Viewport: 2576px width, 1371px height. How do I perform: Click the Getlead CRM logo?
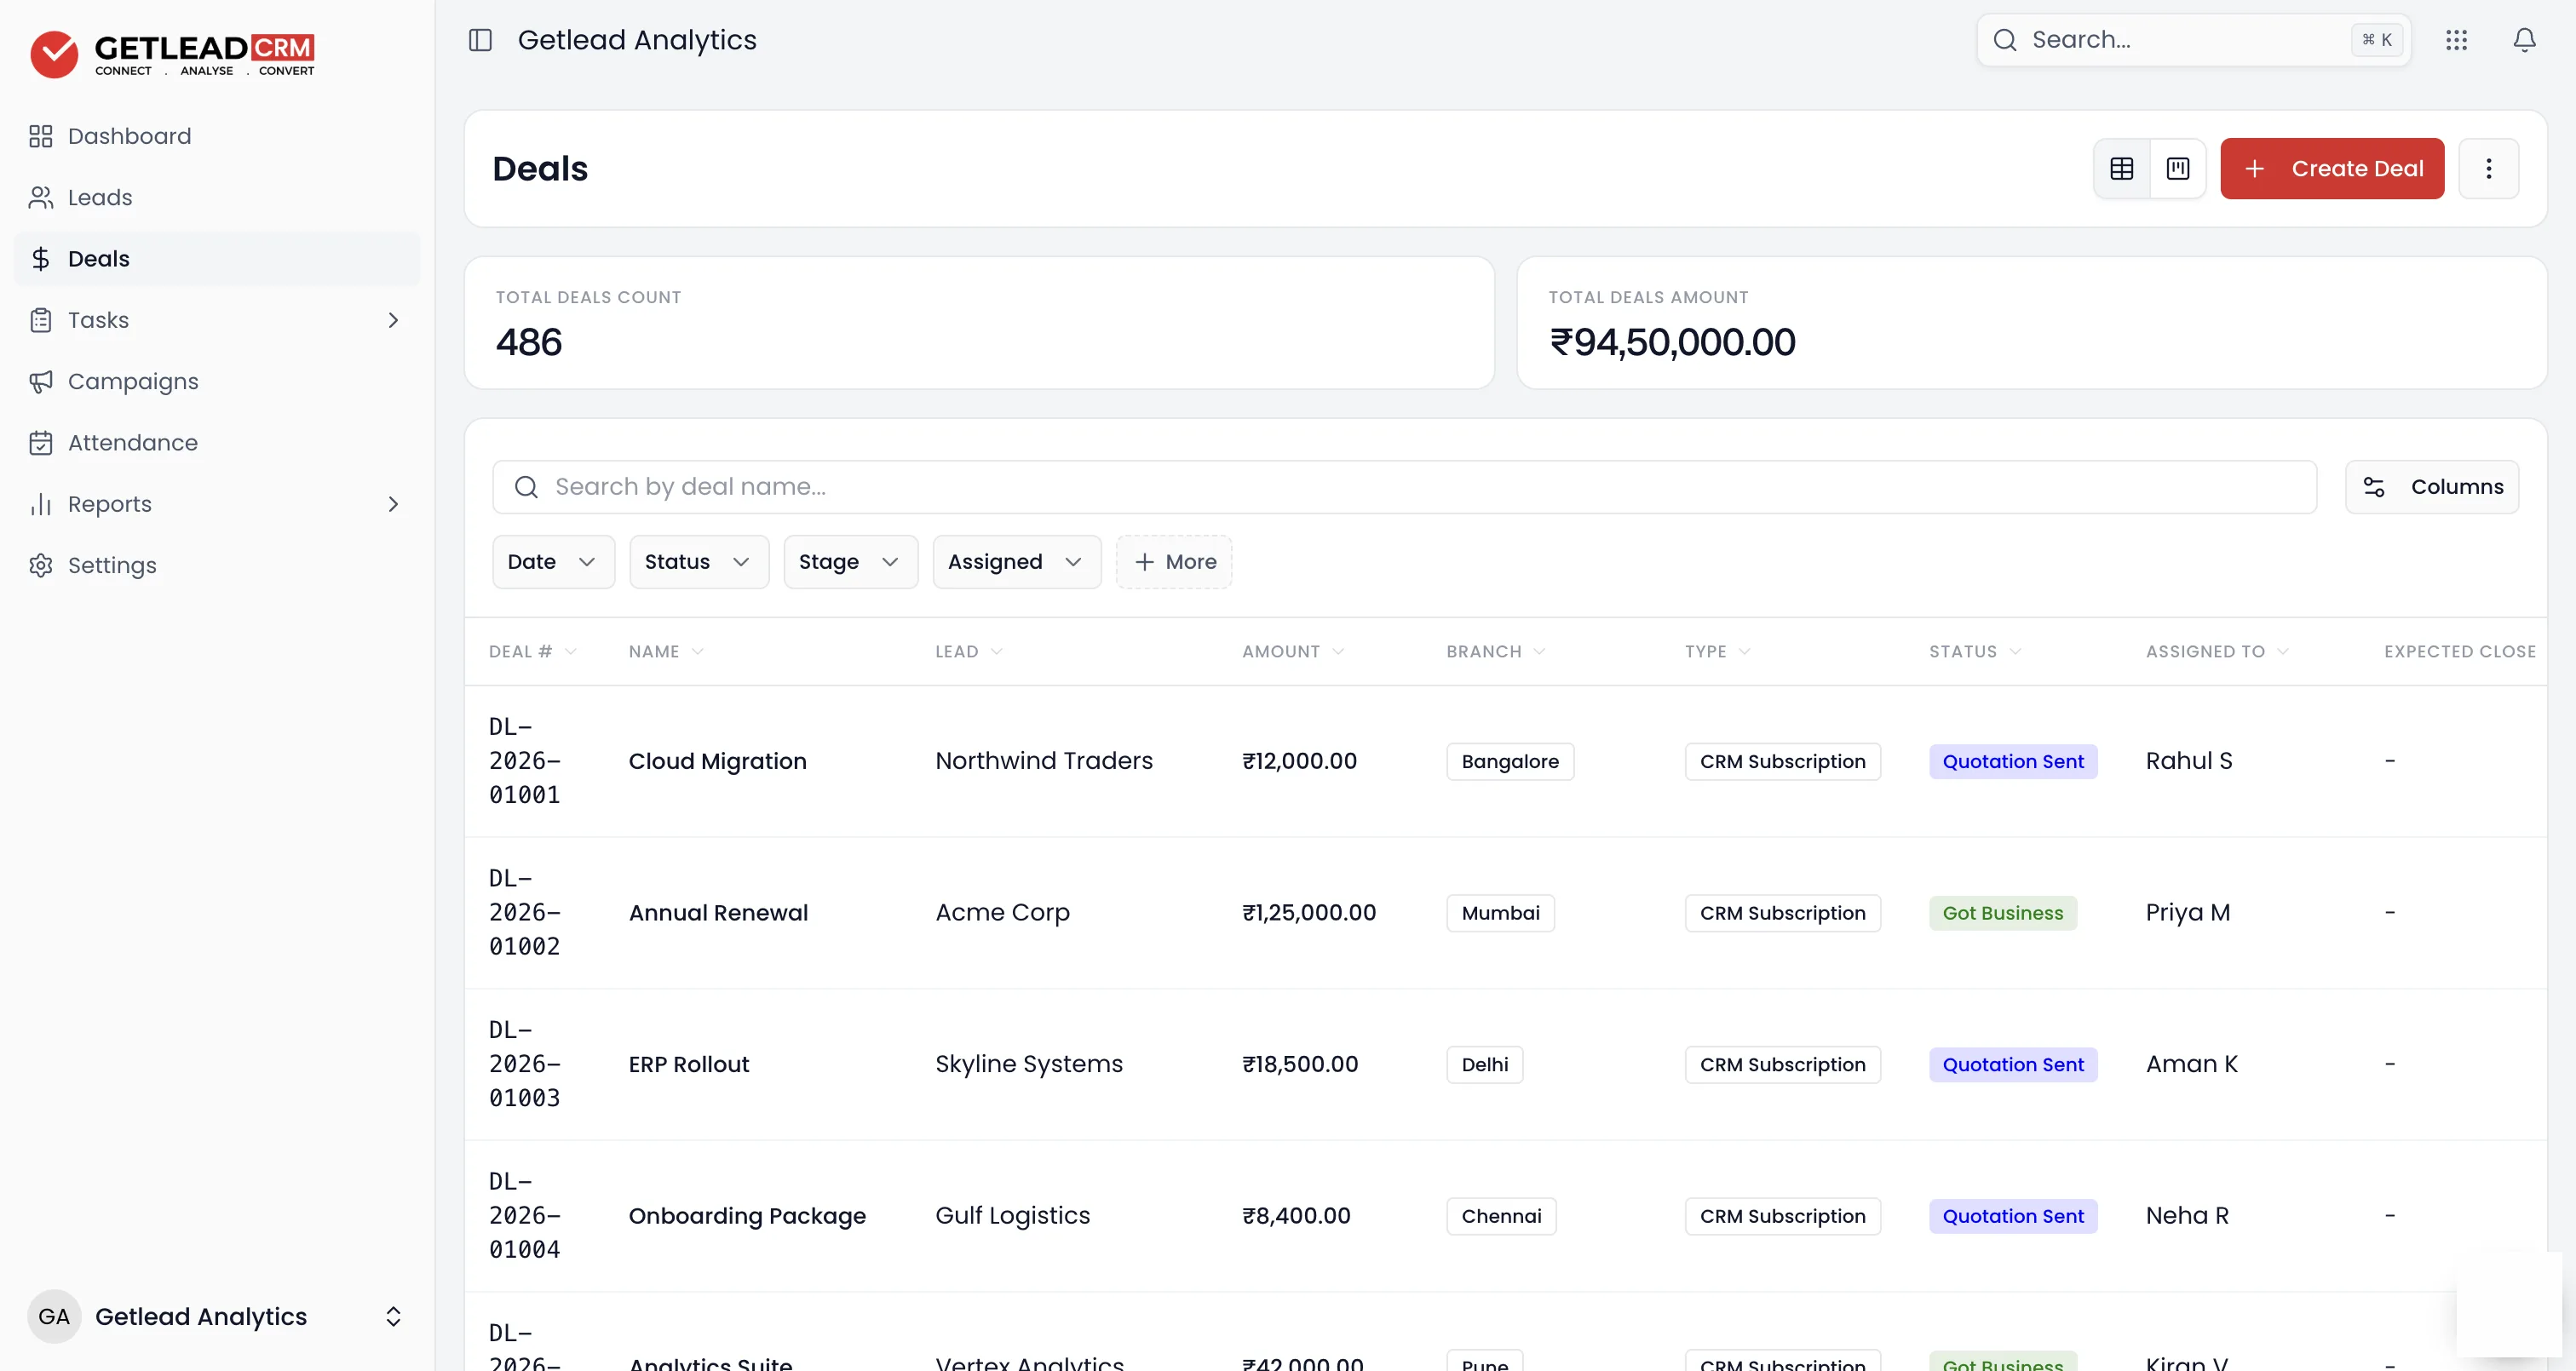172,54
